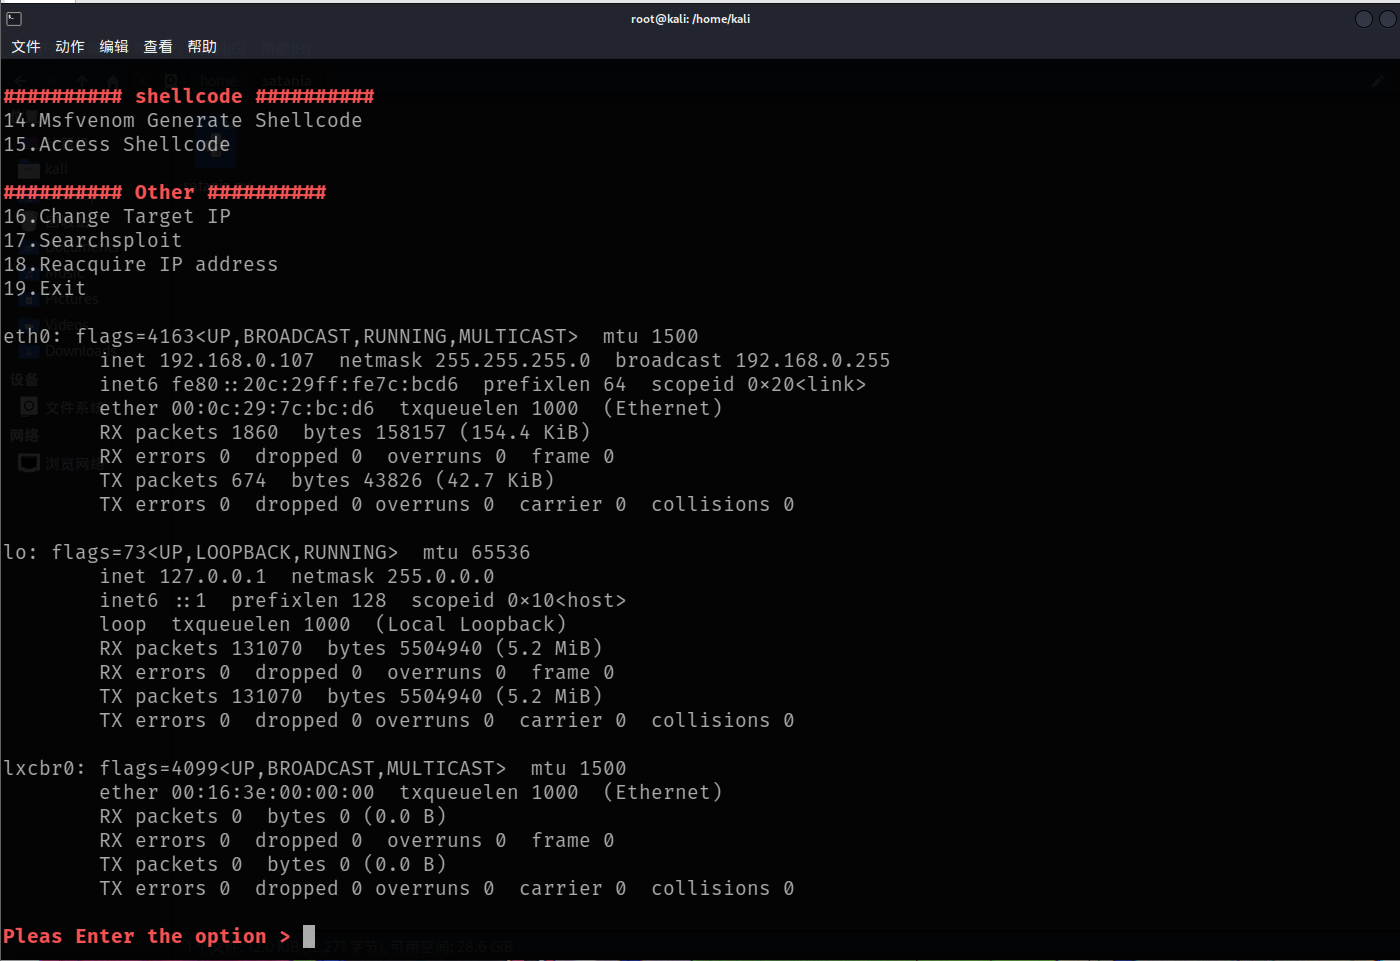Image resolution: width=1400 pixels, height=961 pixels.
Task: Click 'Pleas Enter the option >' prompt text
Action: point(147,936)
